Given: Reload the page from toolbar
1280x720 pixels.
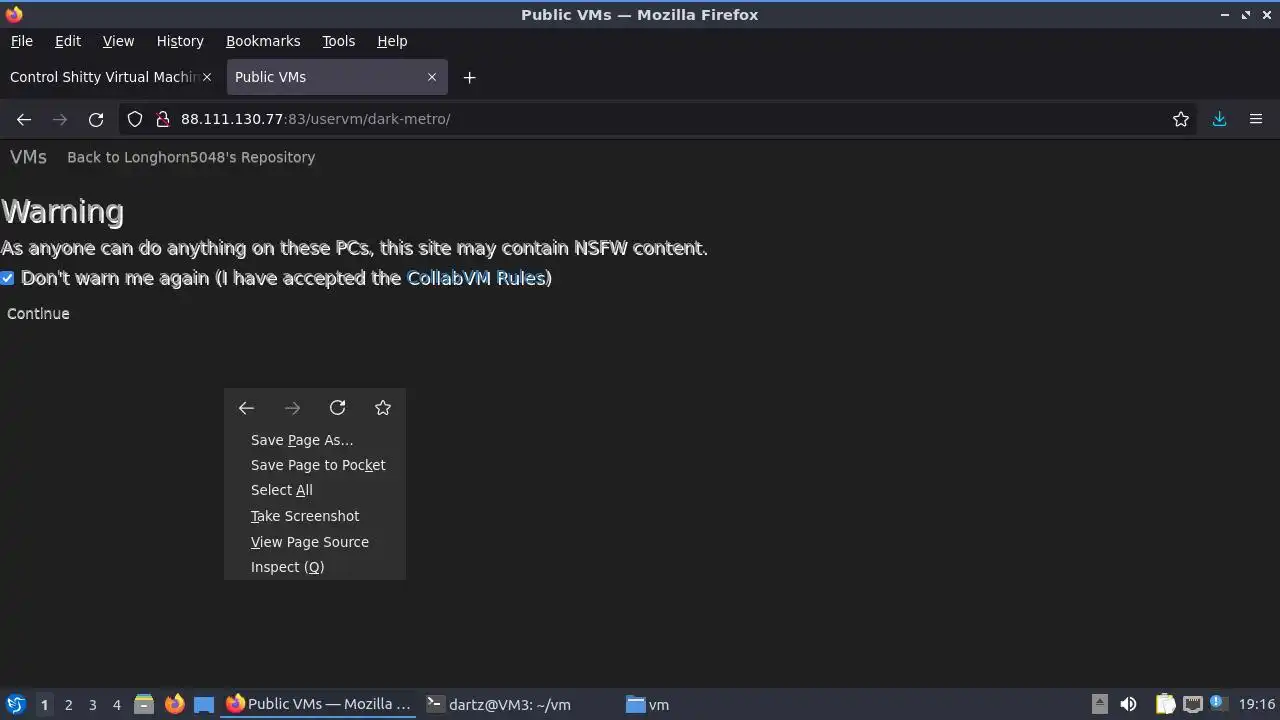Looking at the screenshot, I should point(96,119).
